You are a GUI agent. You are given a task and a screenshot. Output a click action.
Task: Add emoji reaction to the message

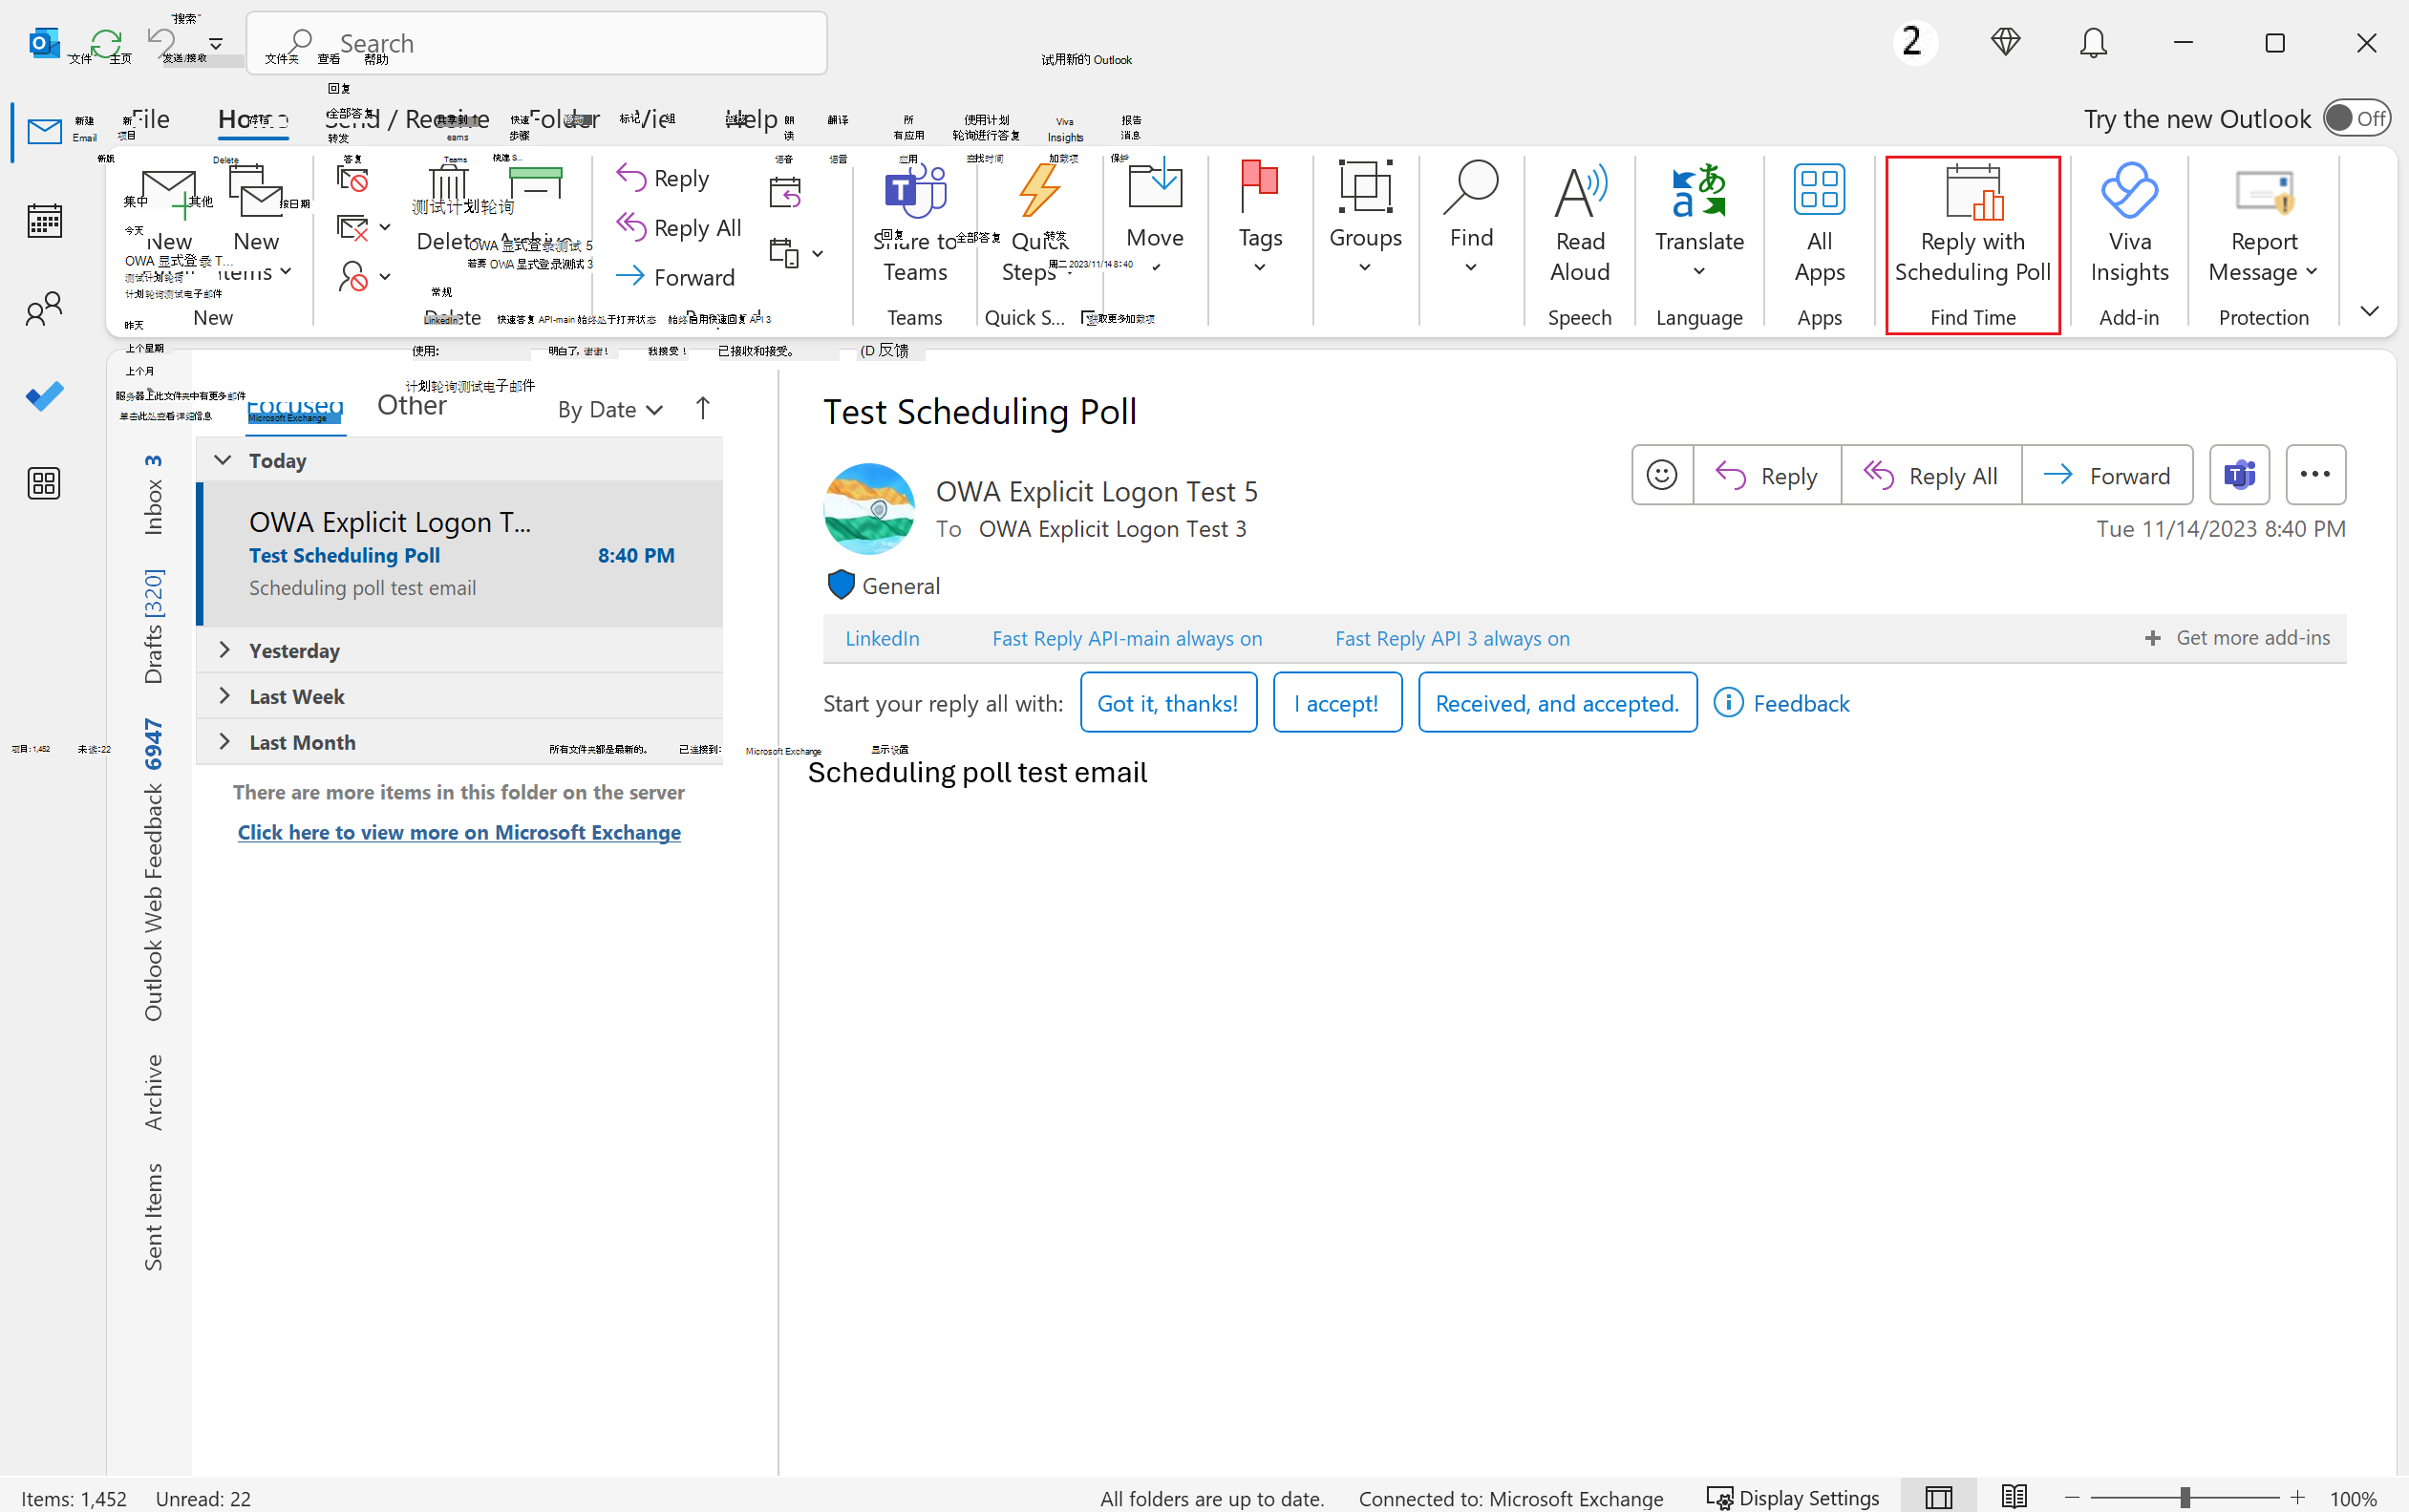tap(1662, 475)
